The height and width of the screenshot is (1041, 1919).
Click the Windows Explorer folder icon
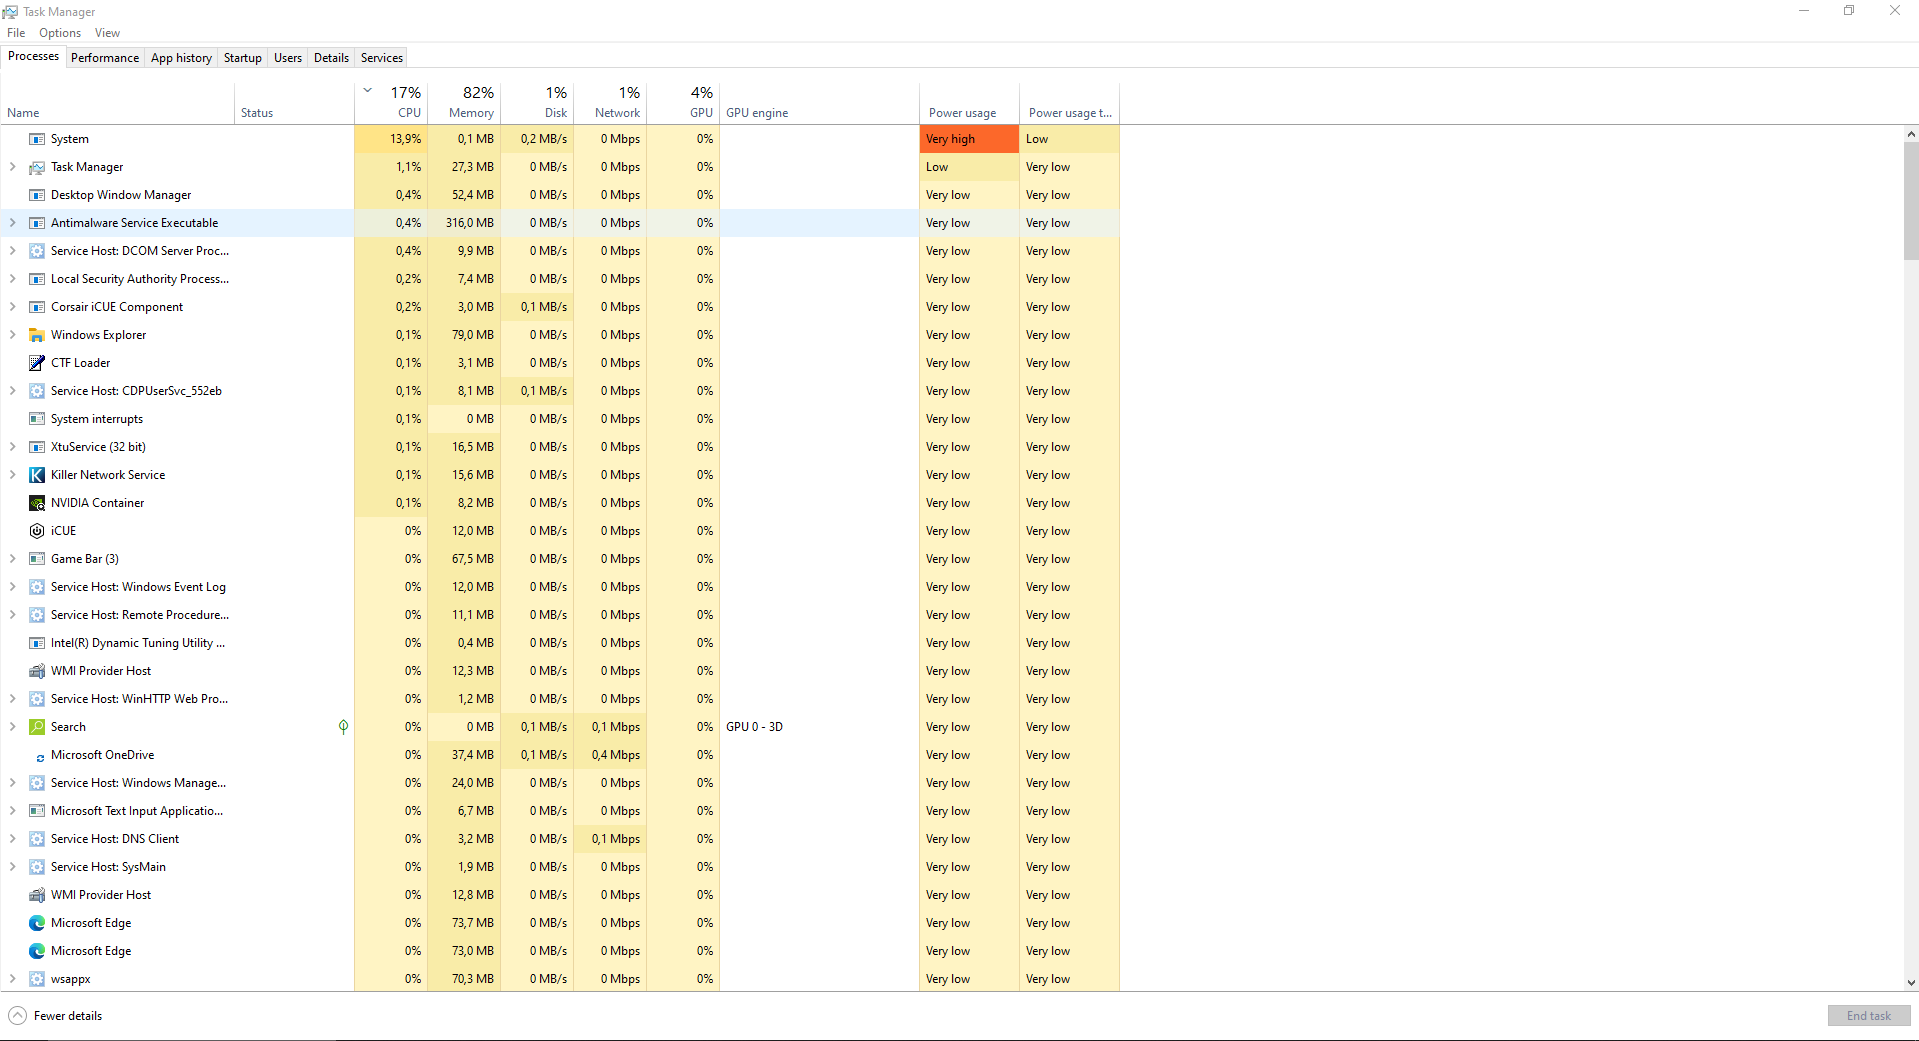[x=37, y=335]
